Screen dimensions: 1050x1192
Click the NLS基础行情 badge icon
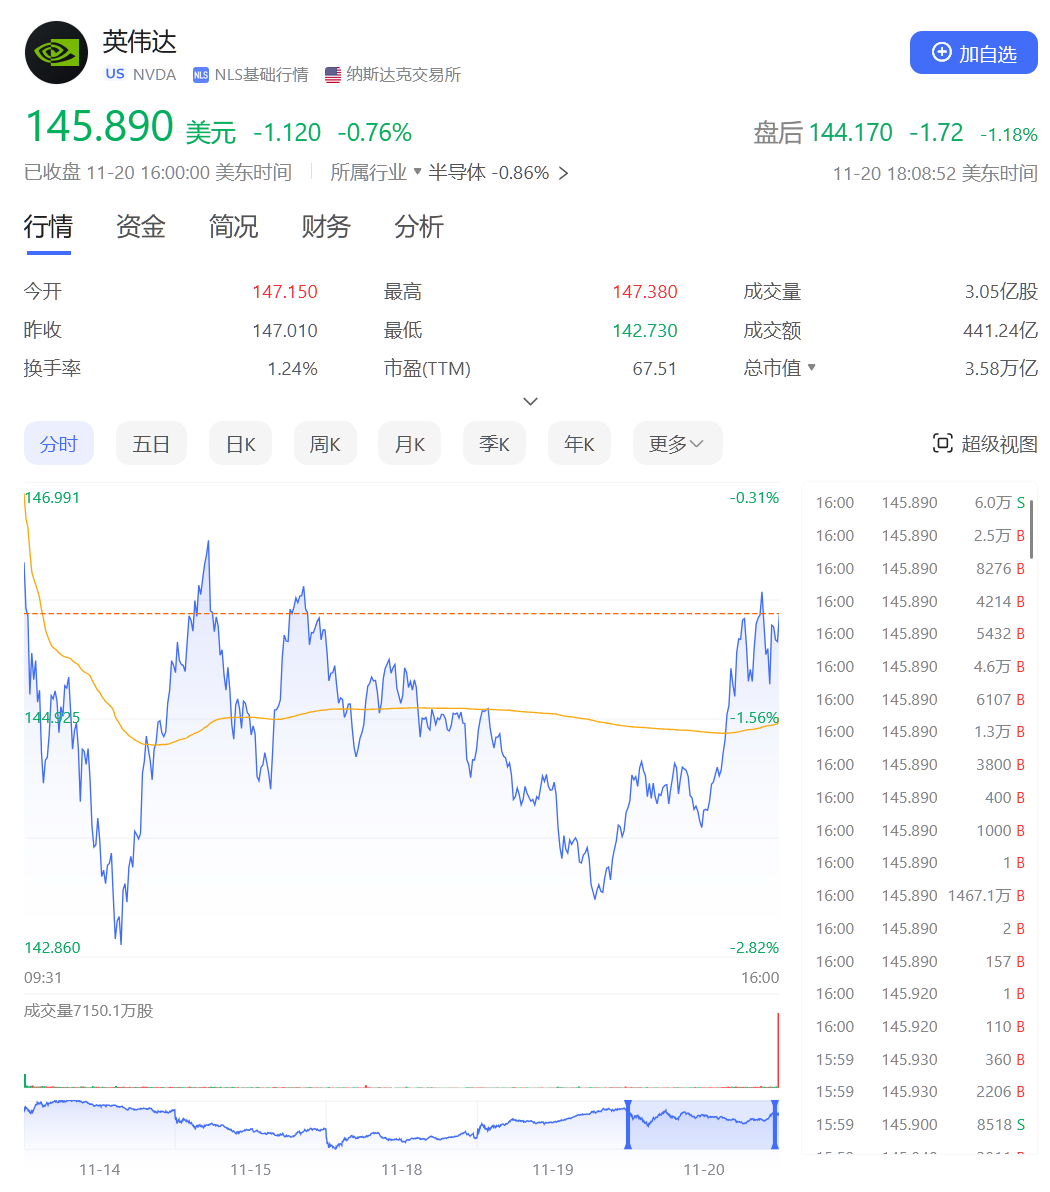[x=200, y=74]
